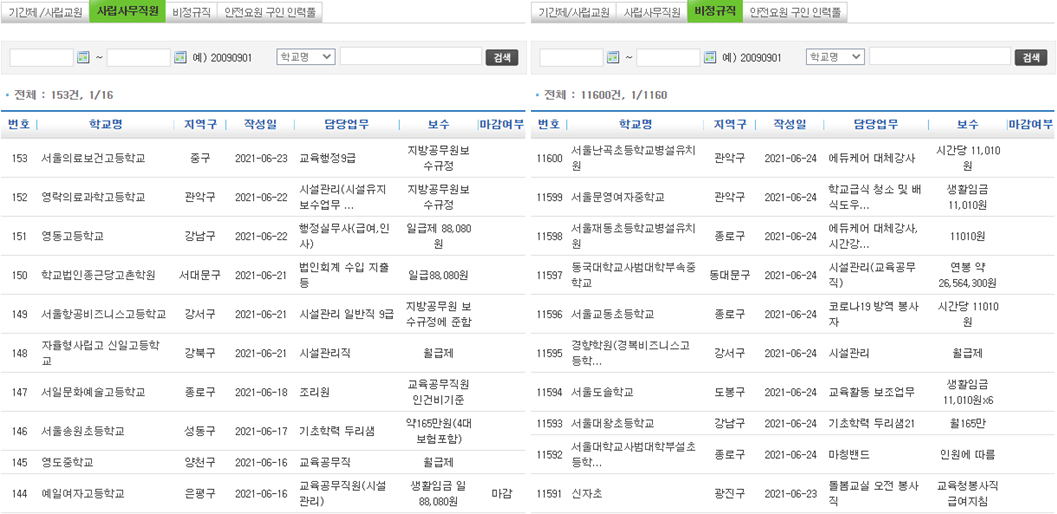Viewport: 1057px width, 514px height.
Task: Click 기초학력 두리샘21 duty cell
Action: click(x=872, y=424)
